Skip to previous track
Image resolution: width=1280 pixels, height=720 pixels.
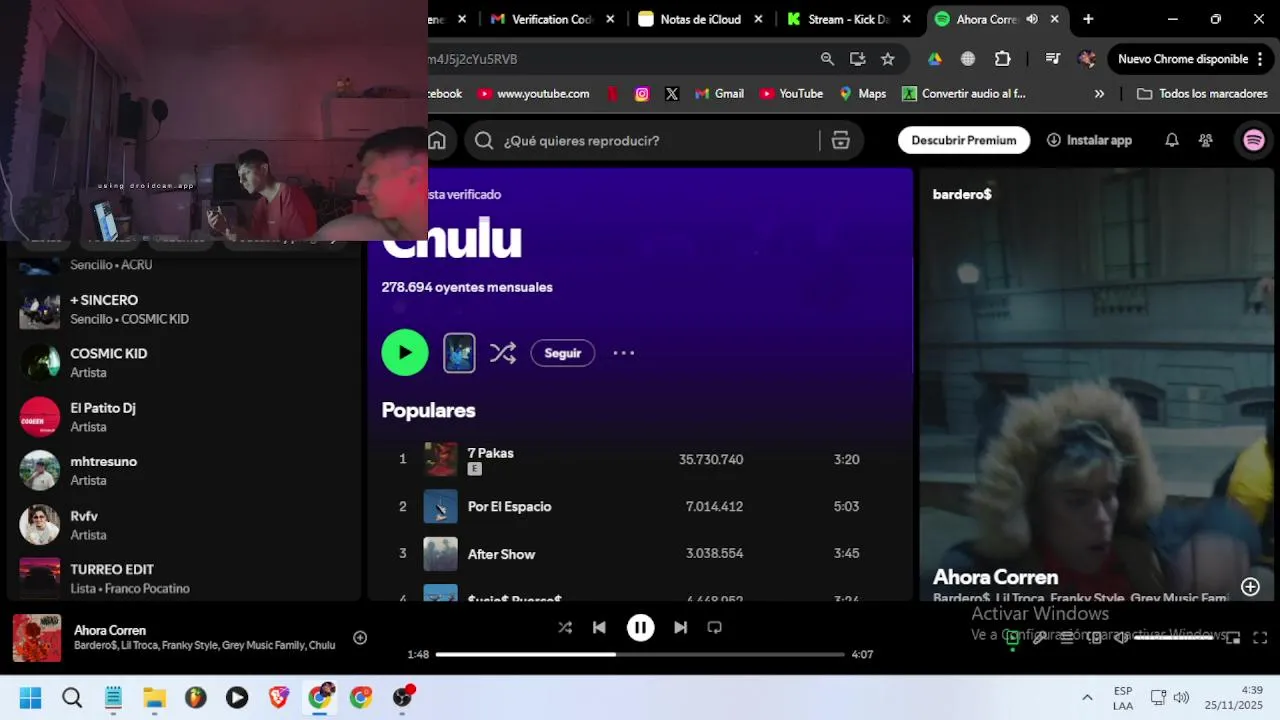click(x=599, y=627)
